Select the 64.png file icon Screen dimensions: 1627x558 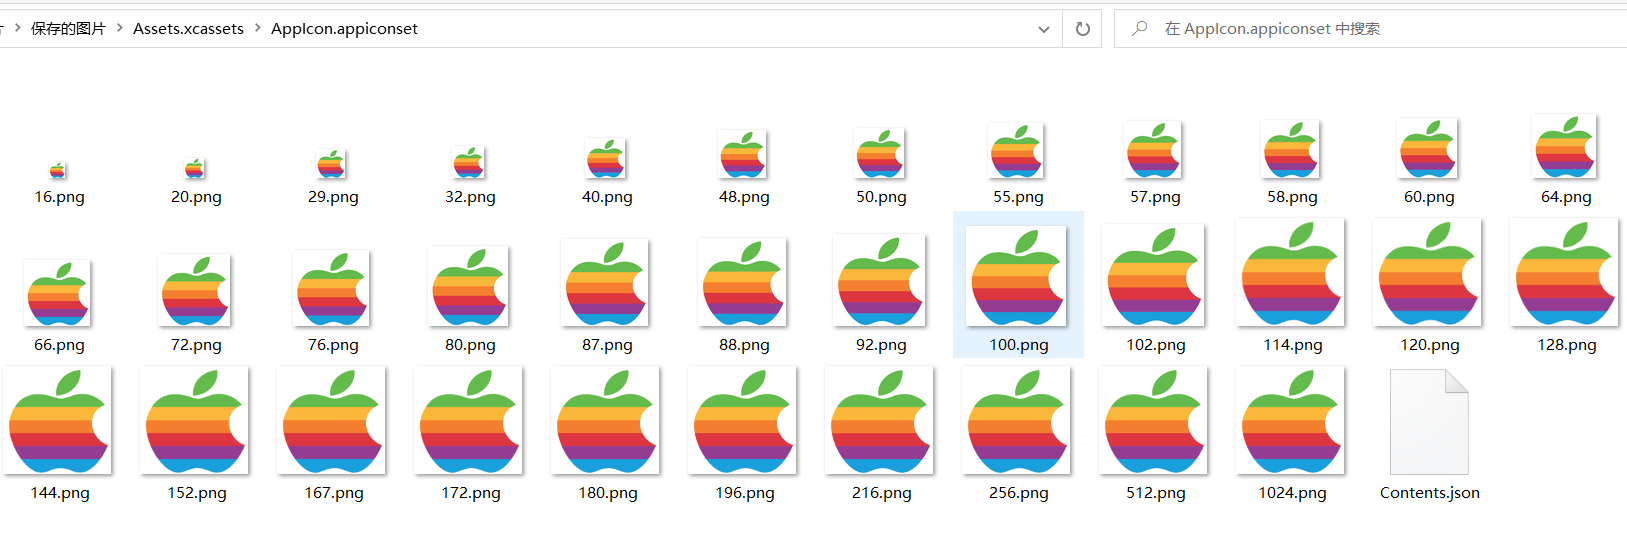click(x=1565, y=146)
